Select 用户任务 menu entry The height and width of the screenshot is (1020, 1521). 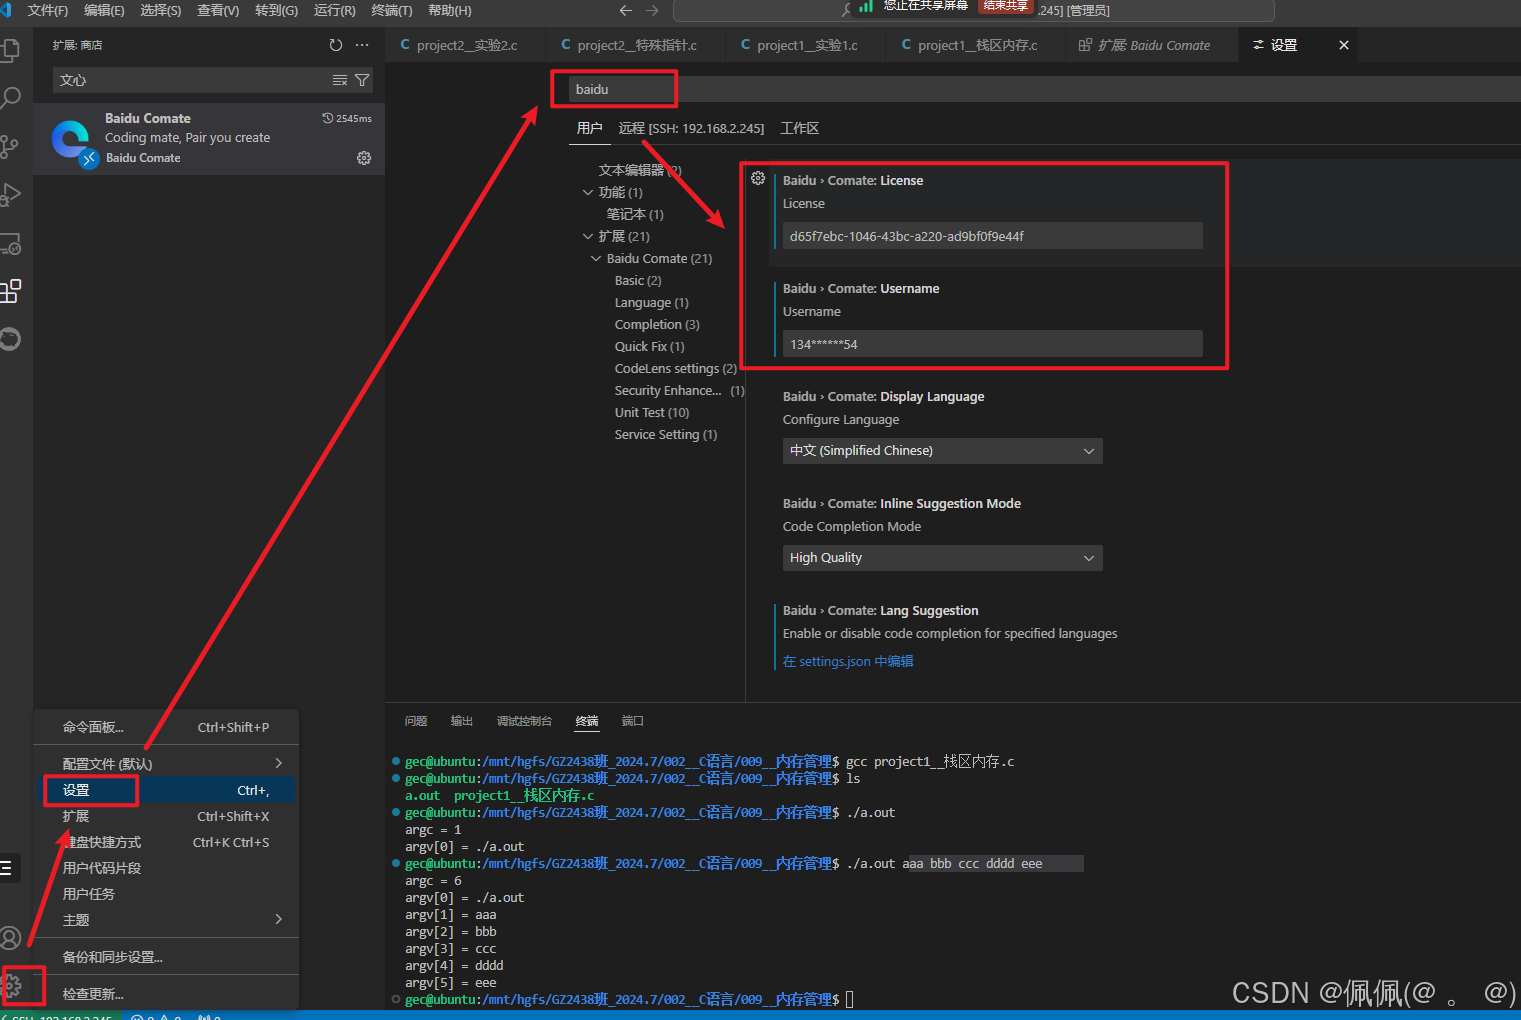[166, 894]
